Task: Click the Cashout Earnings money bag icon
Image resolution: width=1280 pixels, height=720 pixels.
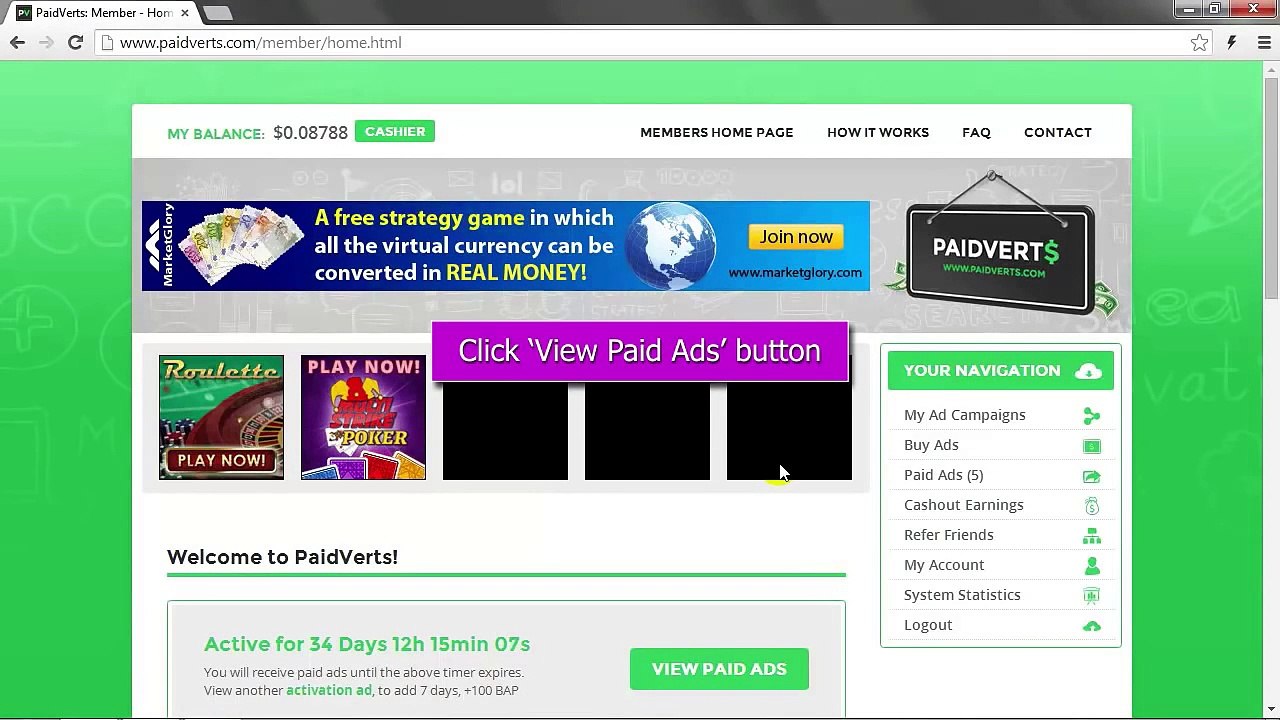Action: coord(1092,506)
